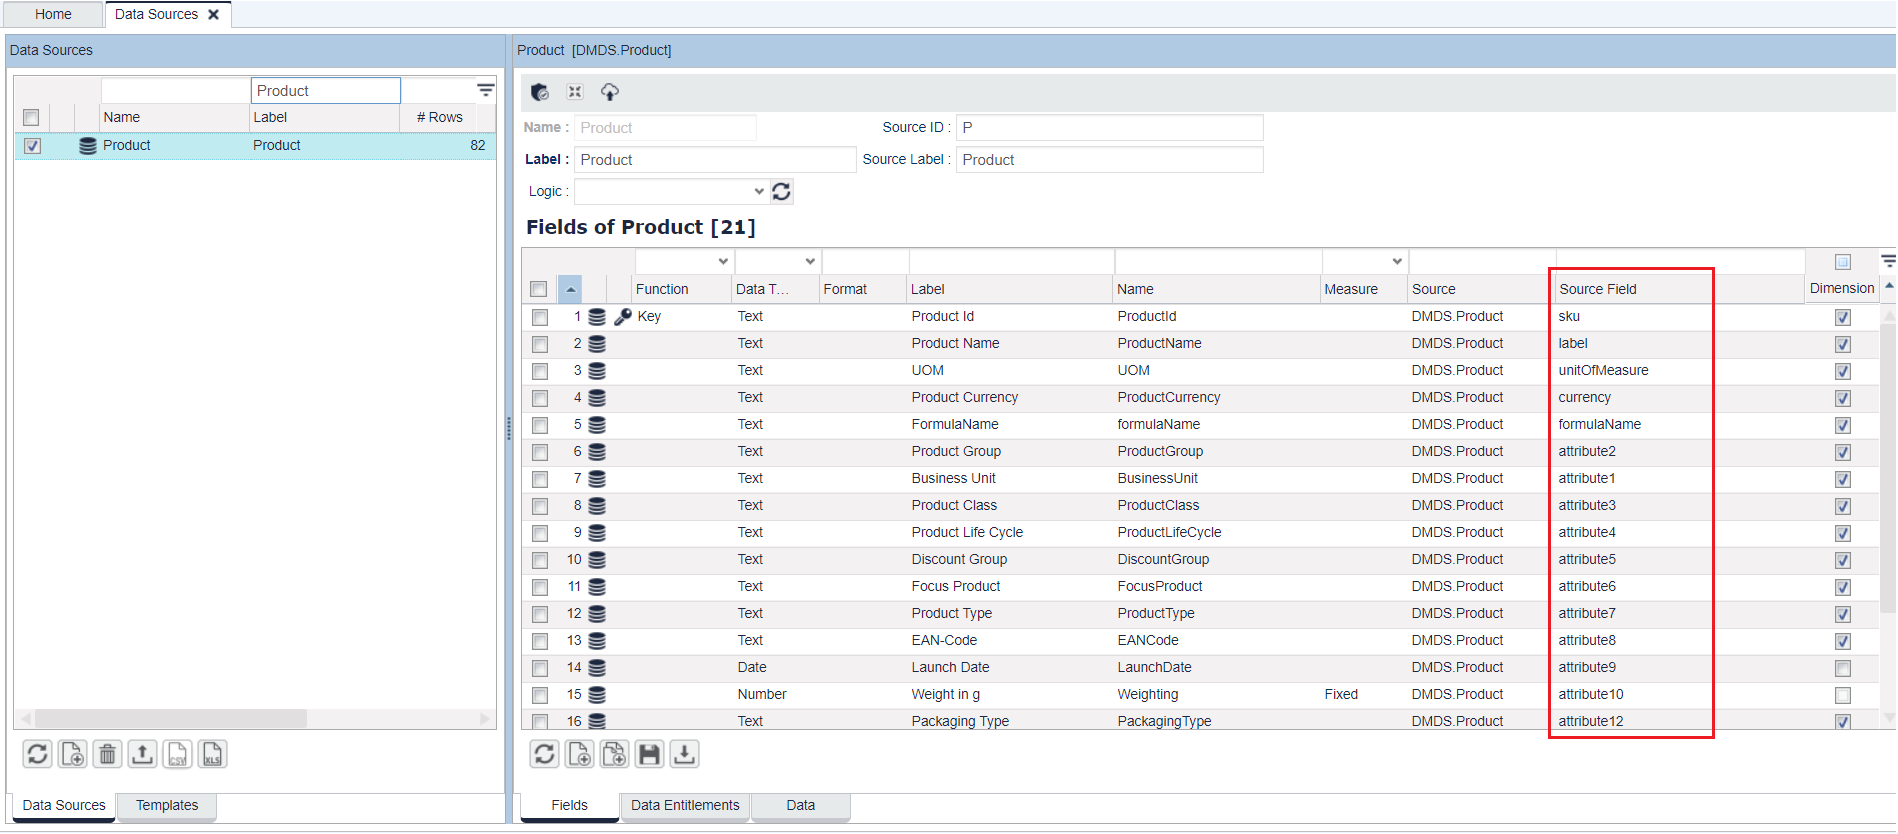Switch to the Data Entitlements tab

tap(685, 805)
